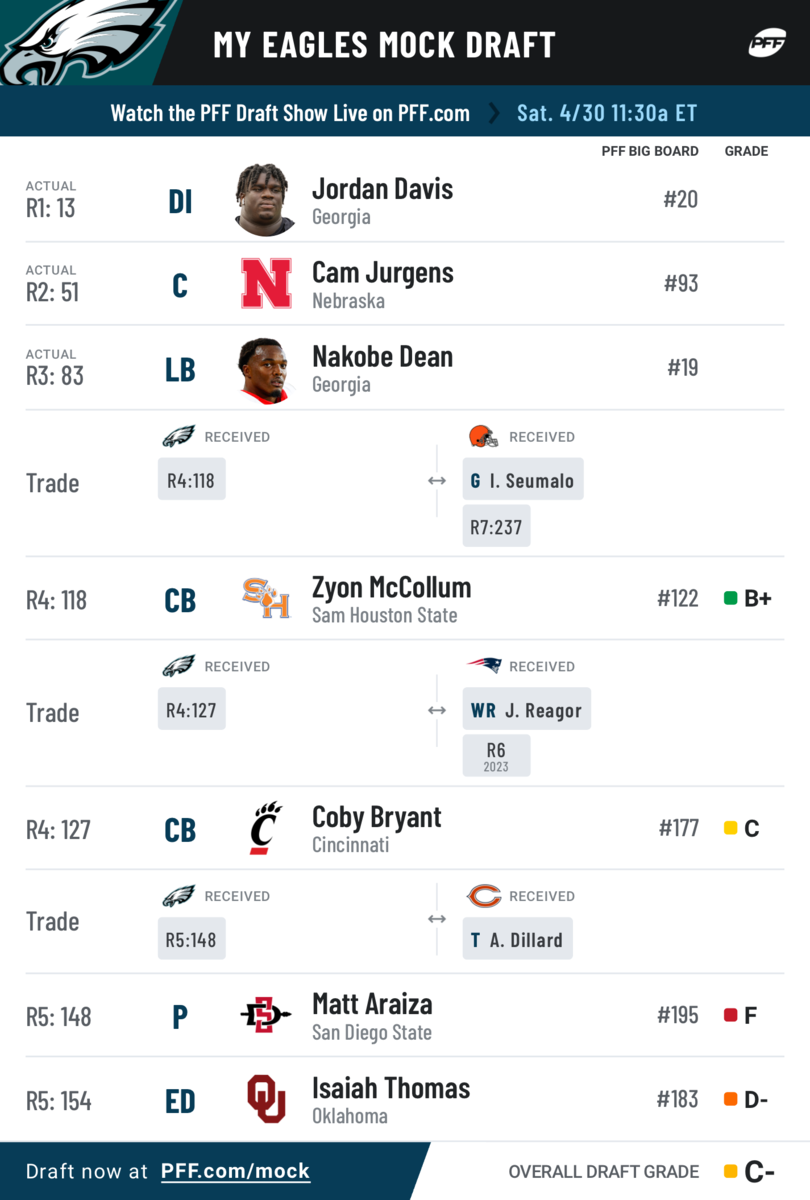Select the R4:118 received pick chip

click(192, 479)
